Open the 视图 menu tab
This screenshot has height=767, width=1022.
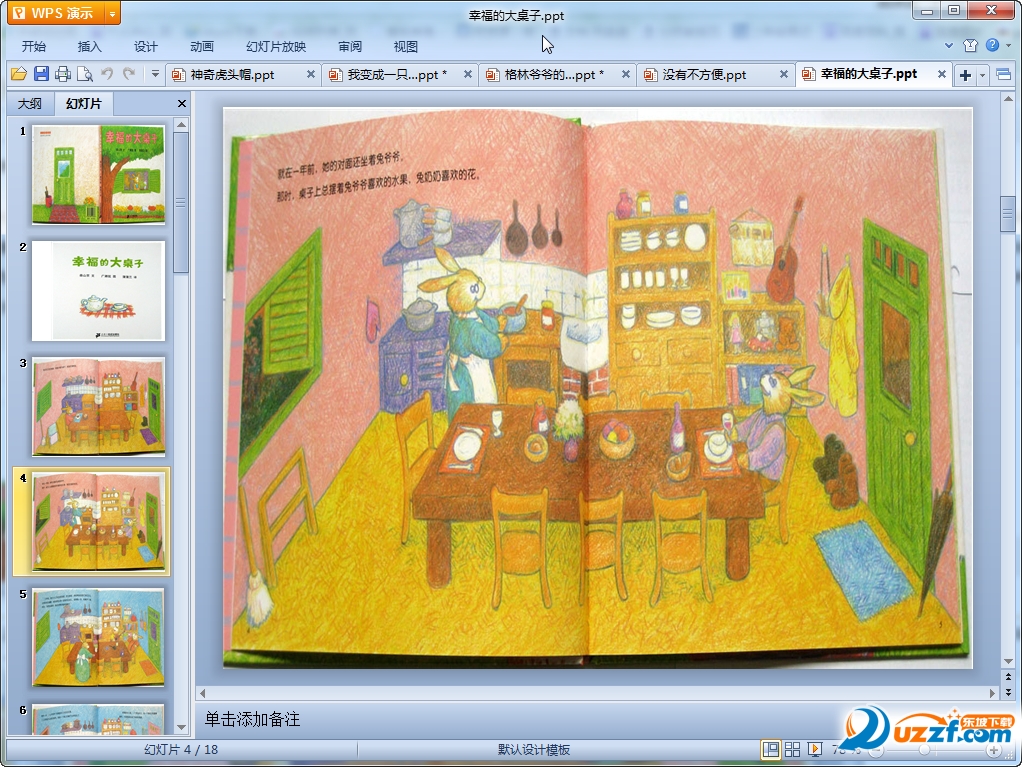[405, 46]
